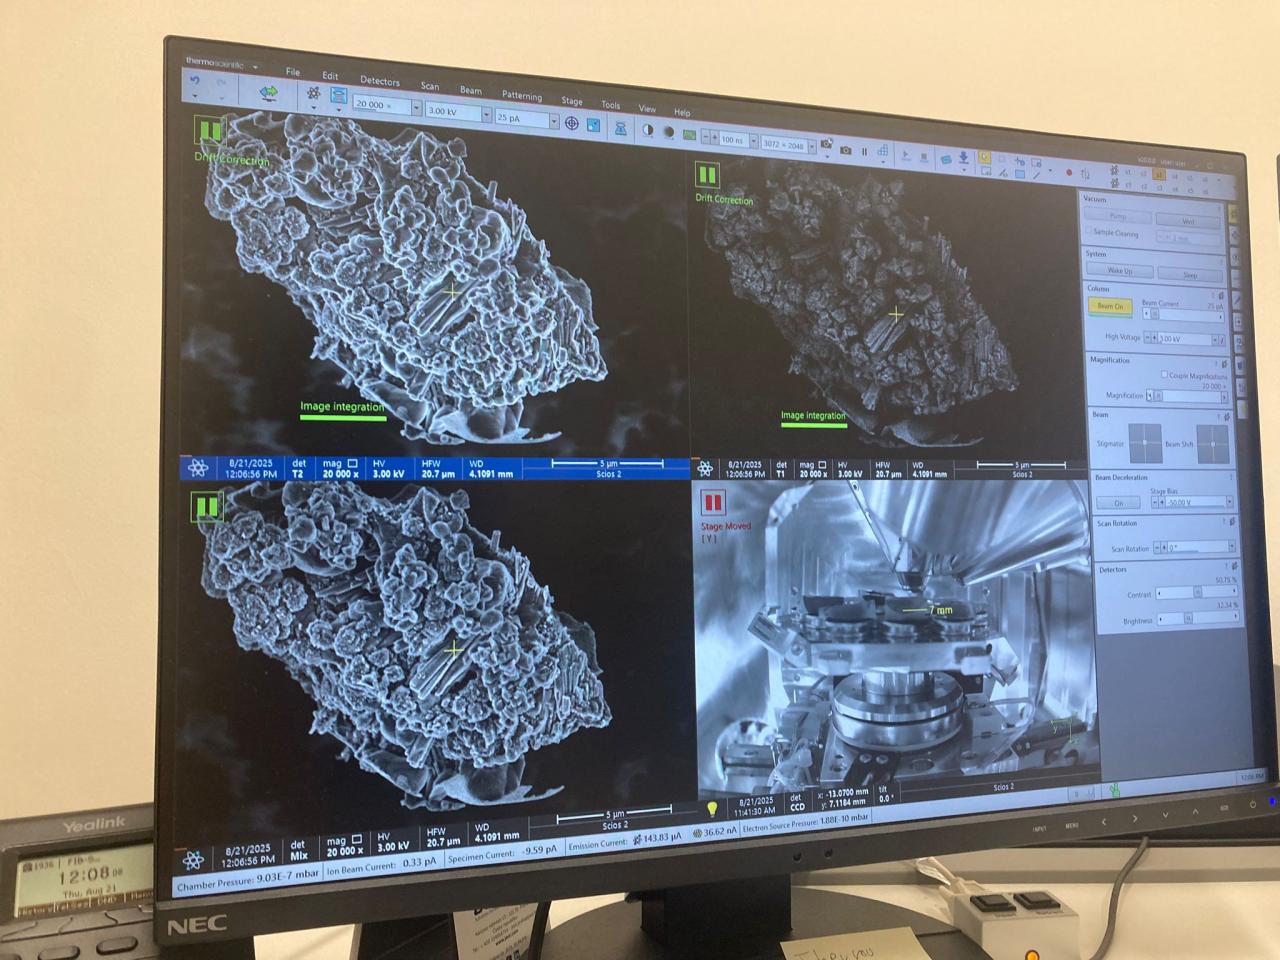The image size is (1280, 960).
Task: Open the 25 pA beam current dropdown
Action: pos(553,121)
